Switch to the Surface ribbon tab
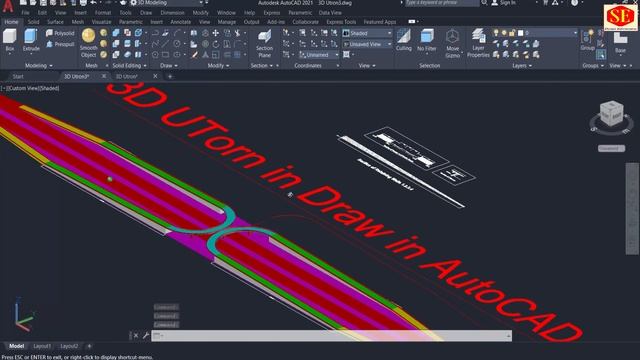 tap(55, 22)
